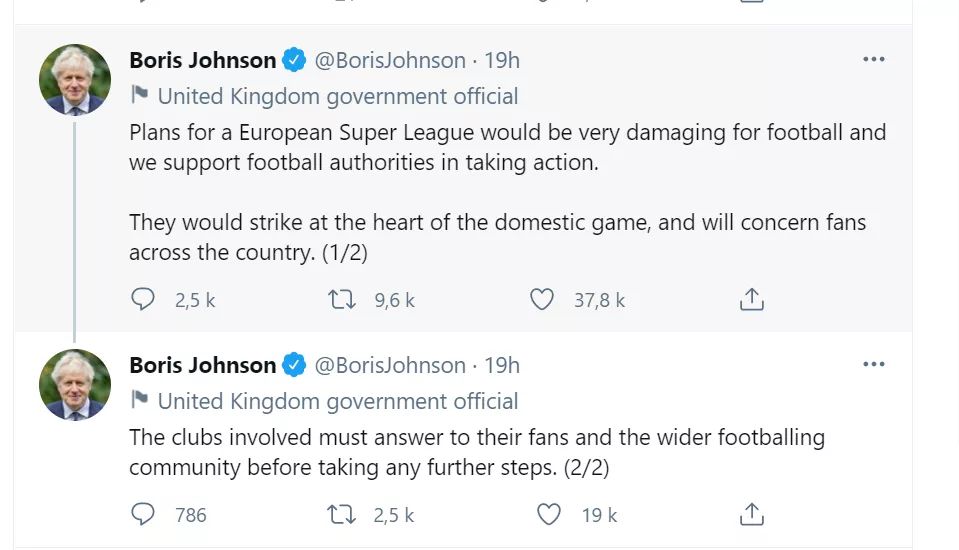Like the tweet with 37,8 k likes

point(541,299)
